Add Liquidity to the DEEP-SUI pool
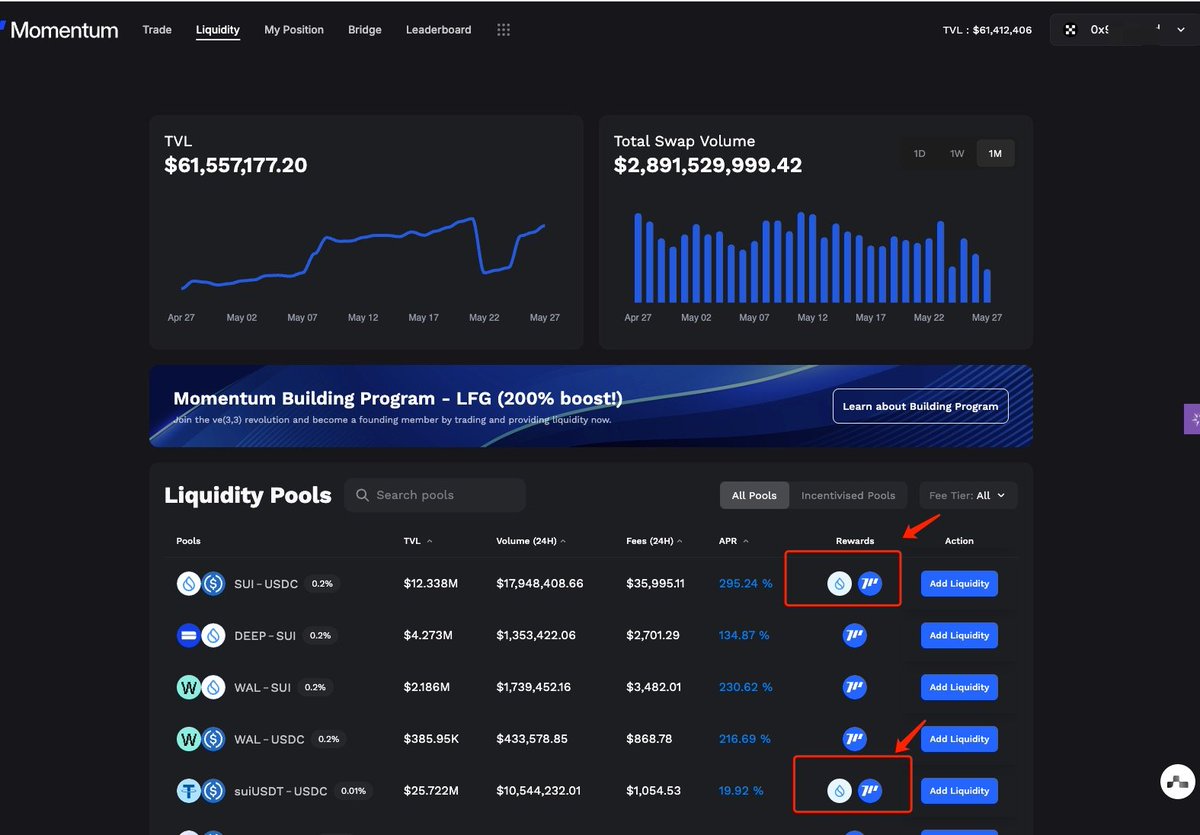 pos(959,635)
